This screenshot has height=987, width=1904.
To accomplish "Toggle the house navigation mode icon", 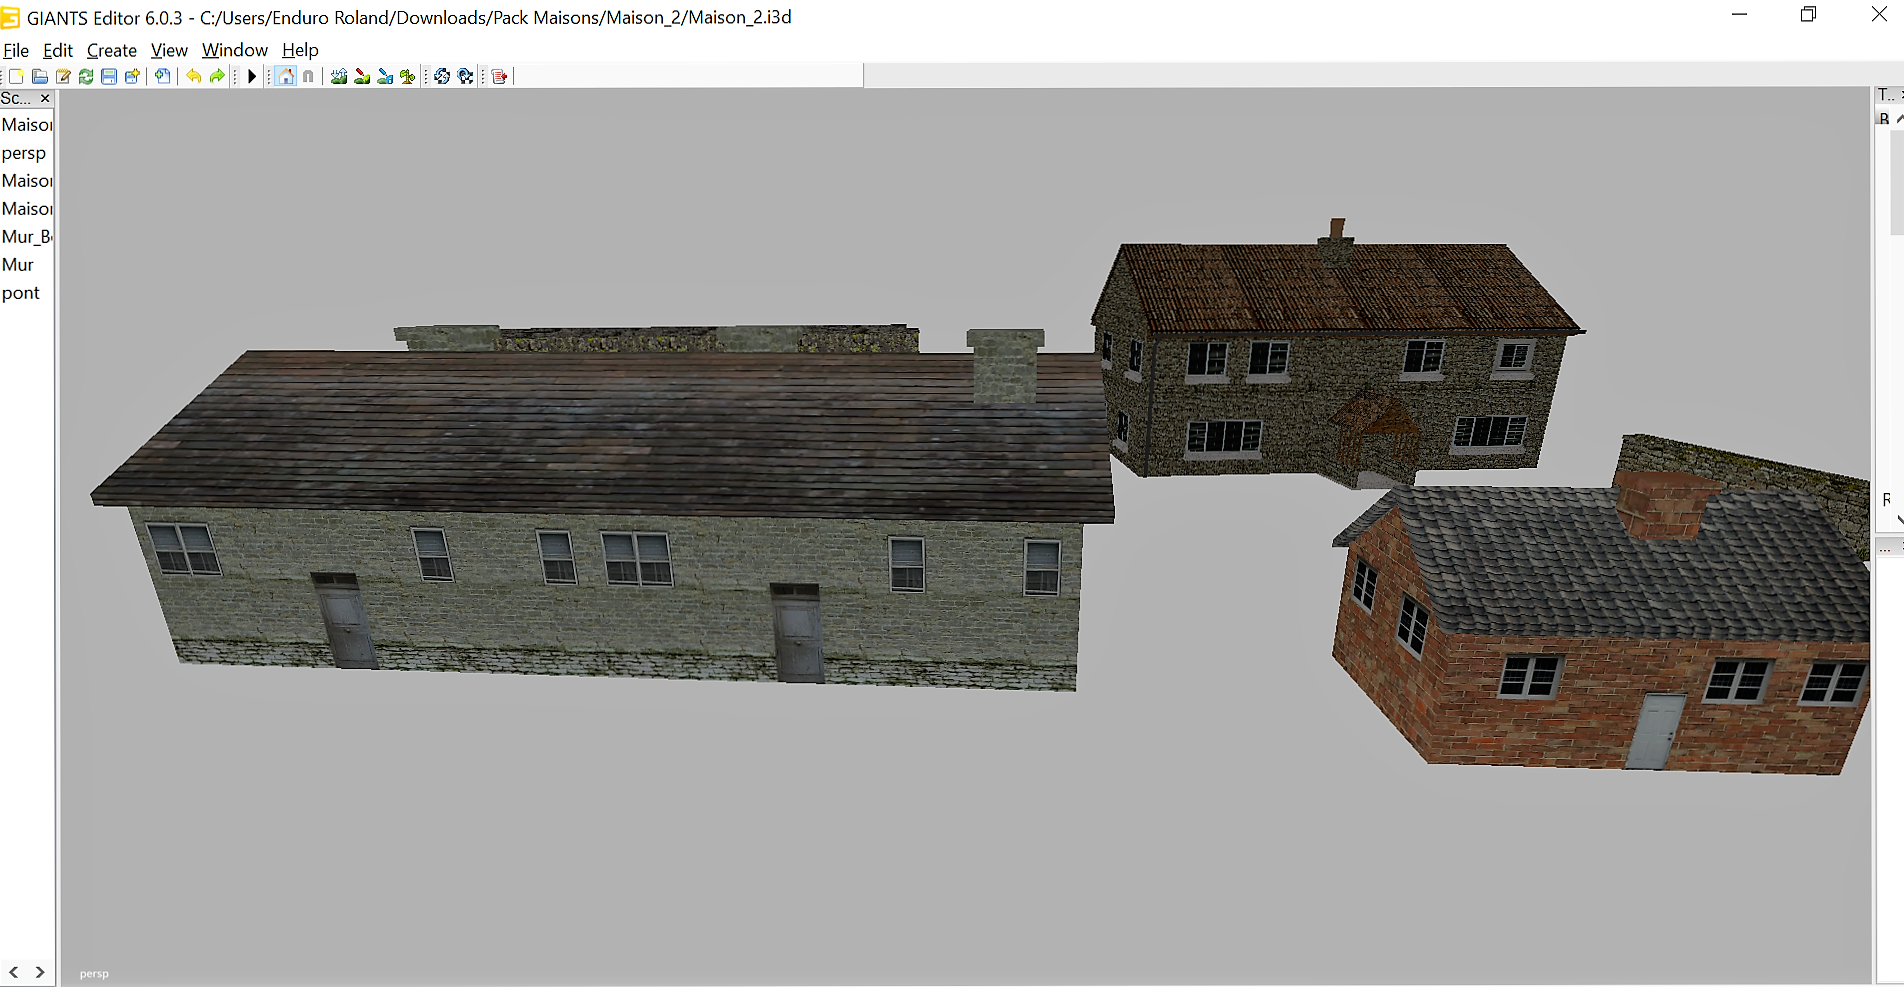I will 286,76.
